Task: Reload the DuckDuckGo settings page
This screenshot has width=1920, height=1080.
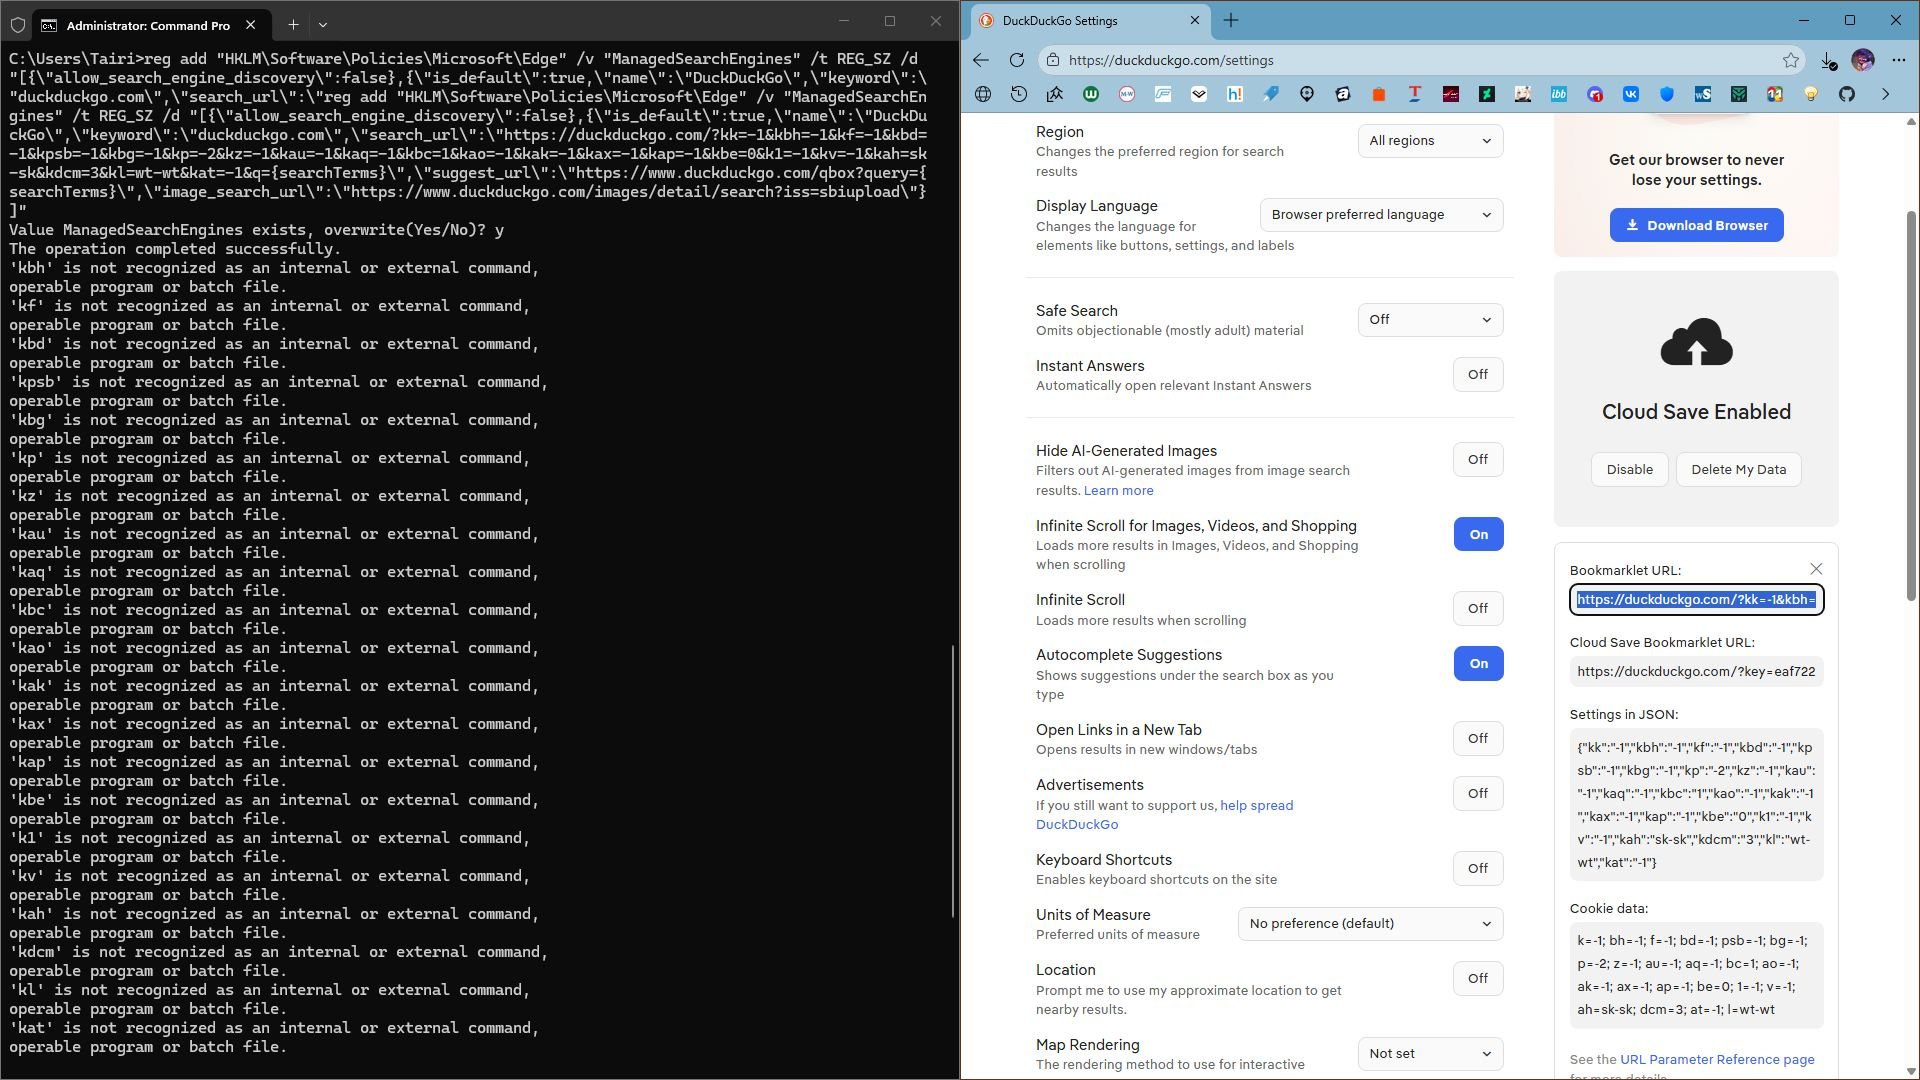Action: [x=1017, y=60]
